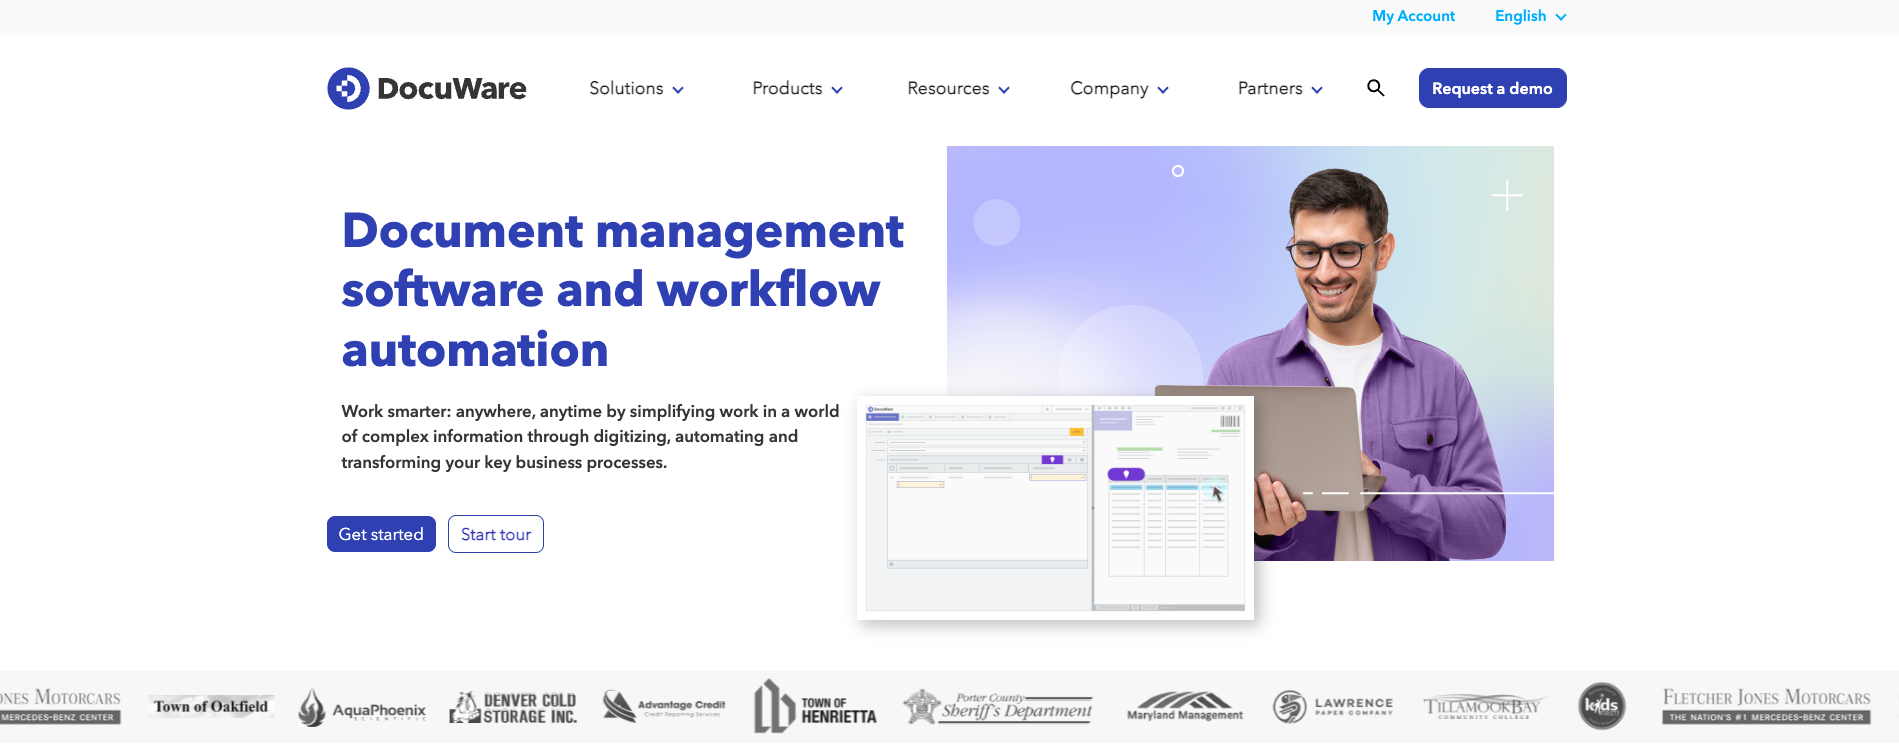1899x751 pixels.
Task: Expand the Partners navigation menu
Action: pos(1280,89)
